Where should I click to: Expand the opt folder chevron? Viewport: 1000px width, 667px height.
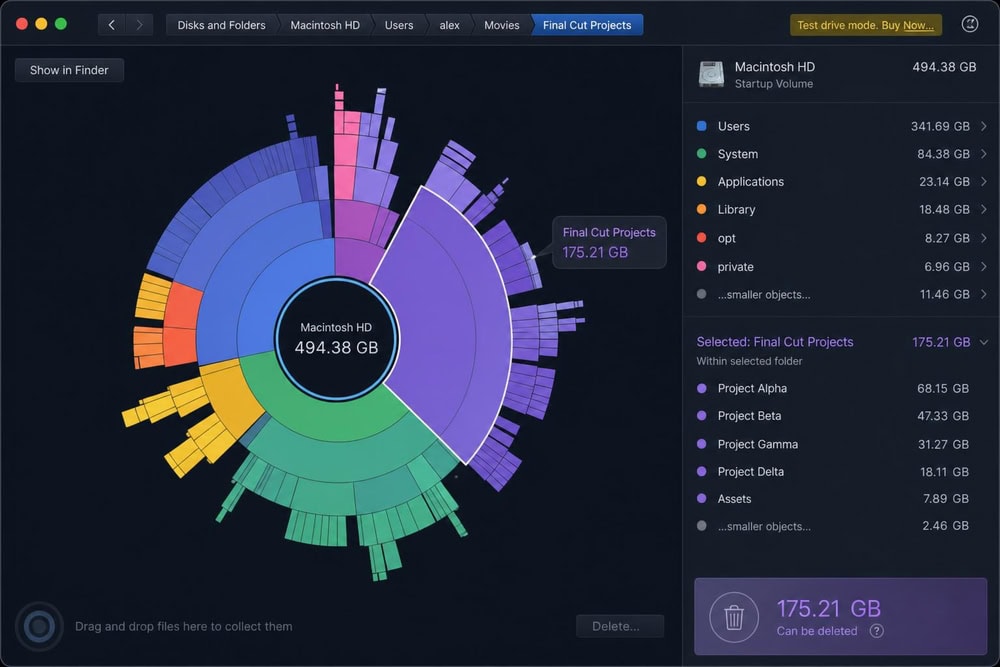coord(984,238)
